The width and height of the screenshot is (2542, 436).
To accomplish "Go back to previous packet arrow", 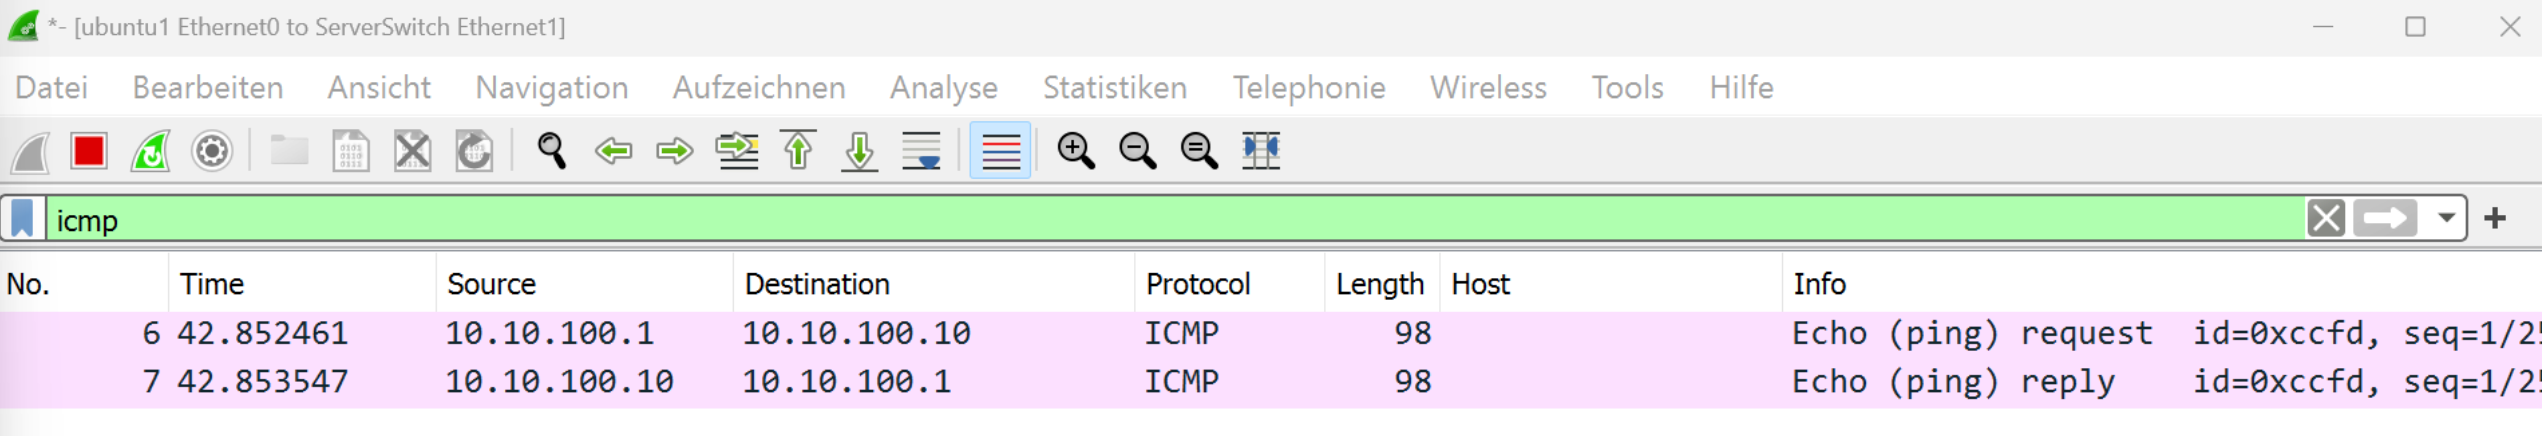I will 613,152.
